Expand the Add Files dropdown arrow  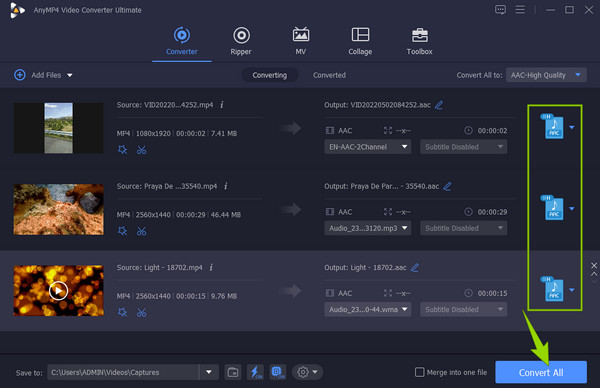(x=70, y=75)
